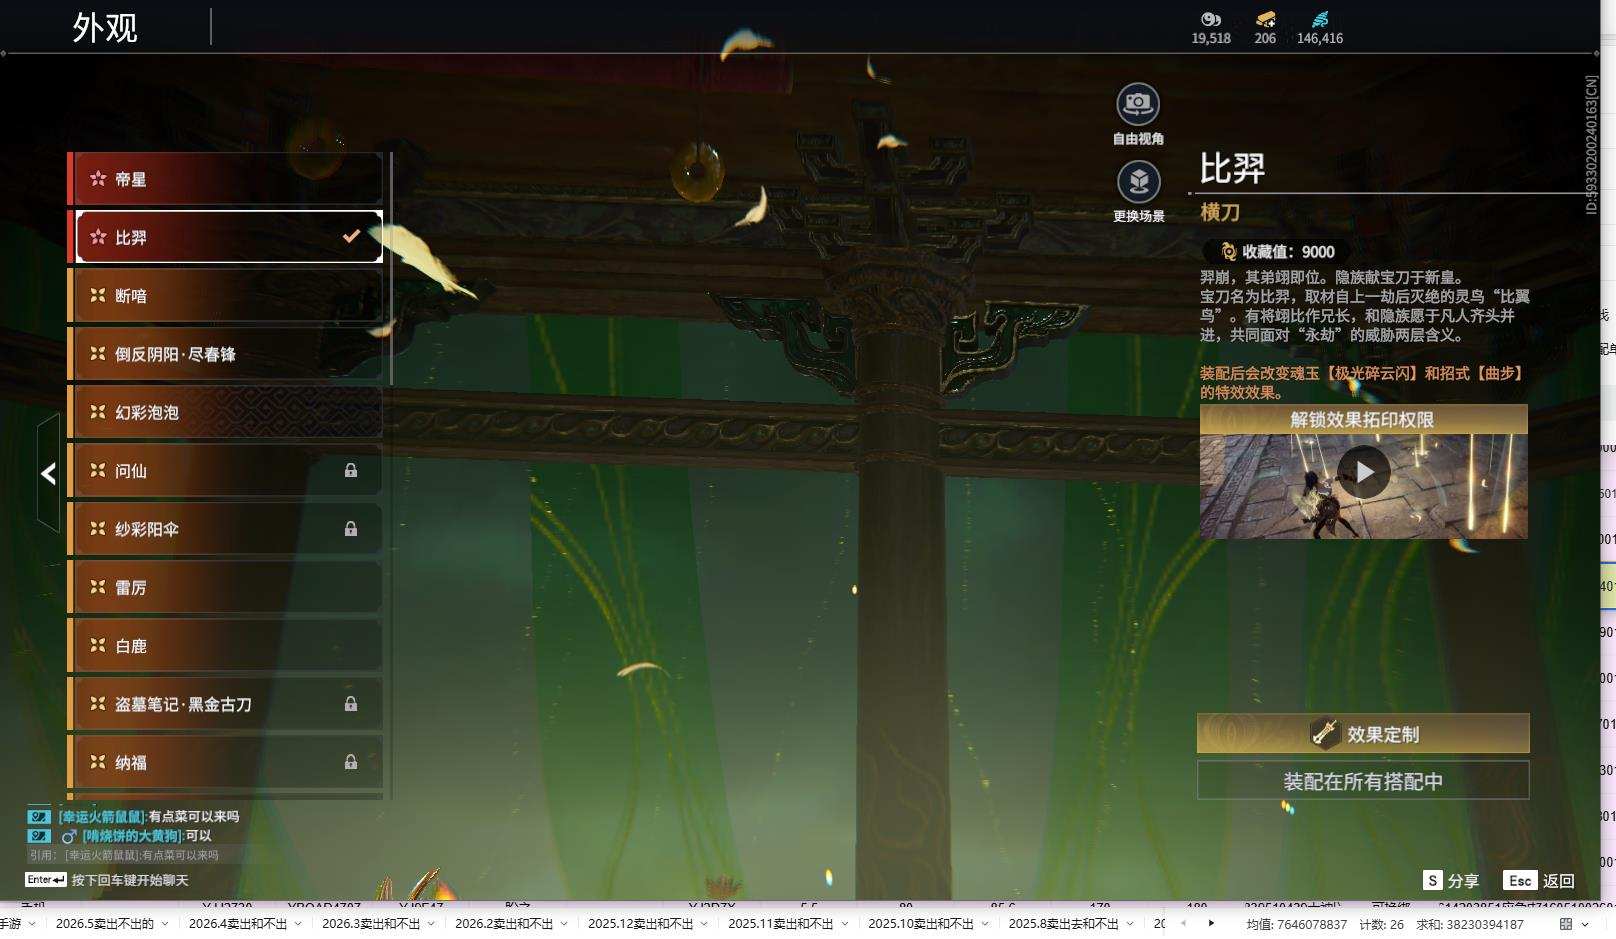Click the 装配在所有搭配中 button
Screen dimensions: 1616x939
pyautogui.click(x=1363, y=781)
